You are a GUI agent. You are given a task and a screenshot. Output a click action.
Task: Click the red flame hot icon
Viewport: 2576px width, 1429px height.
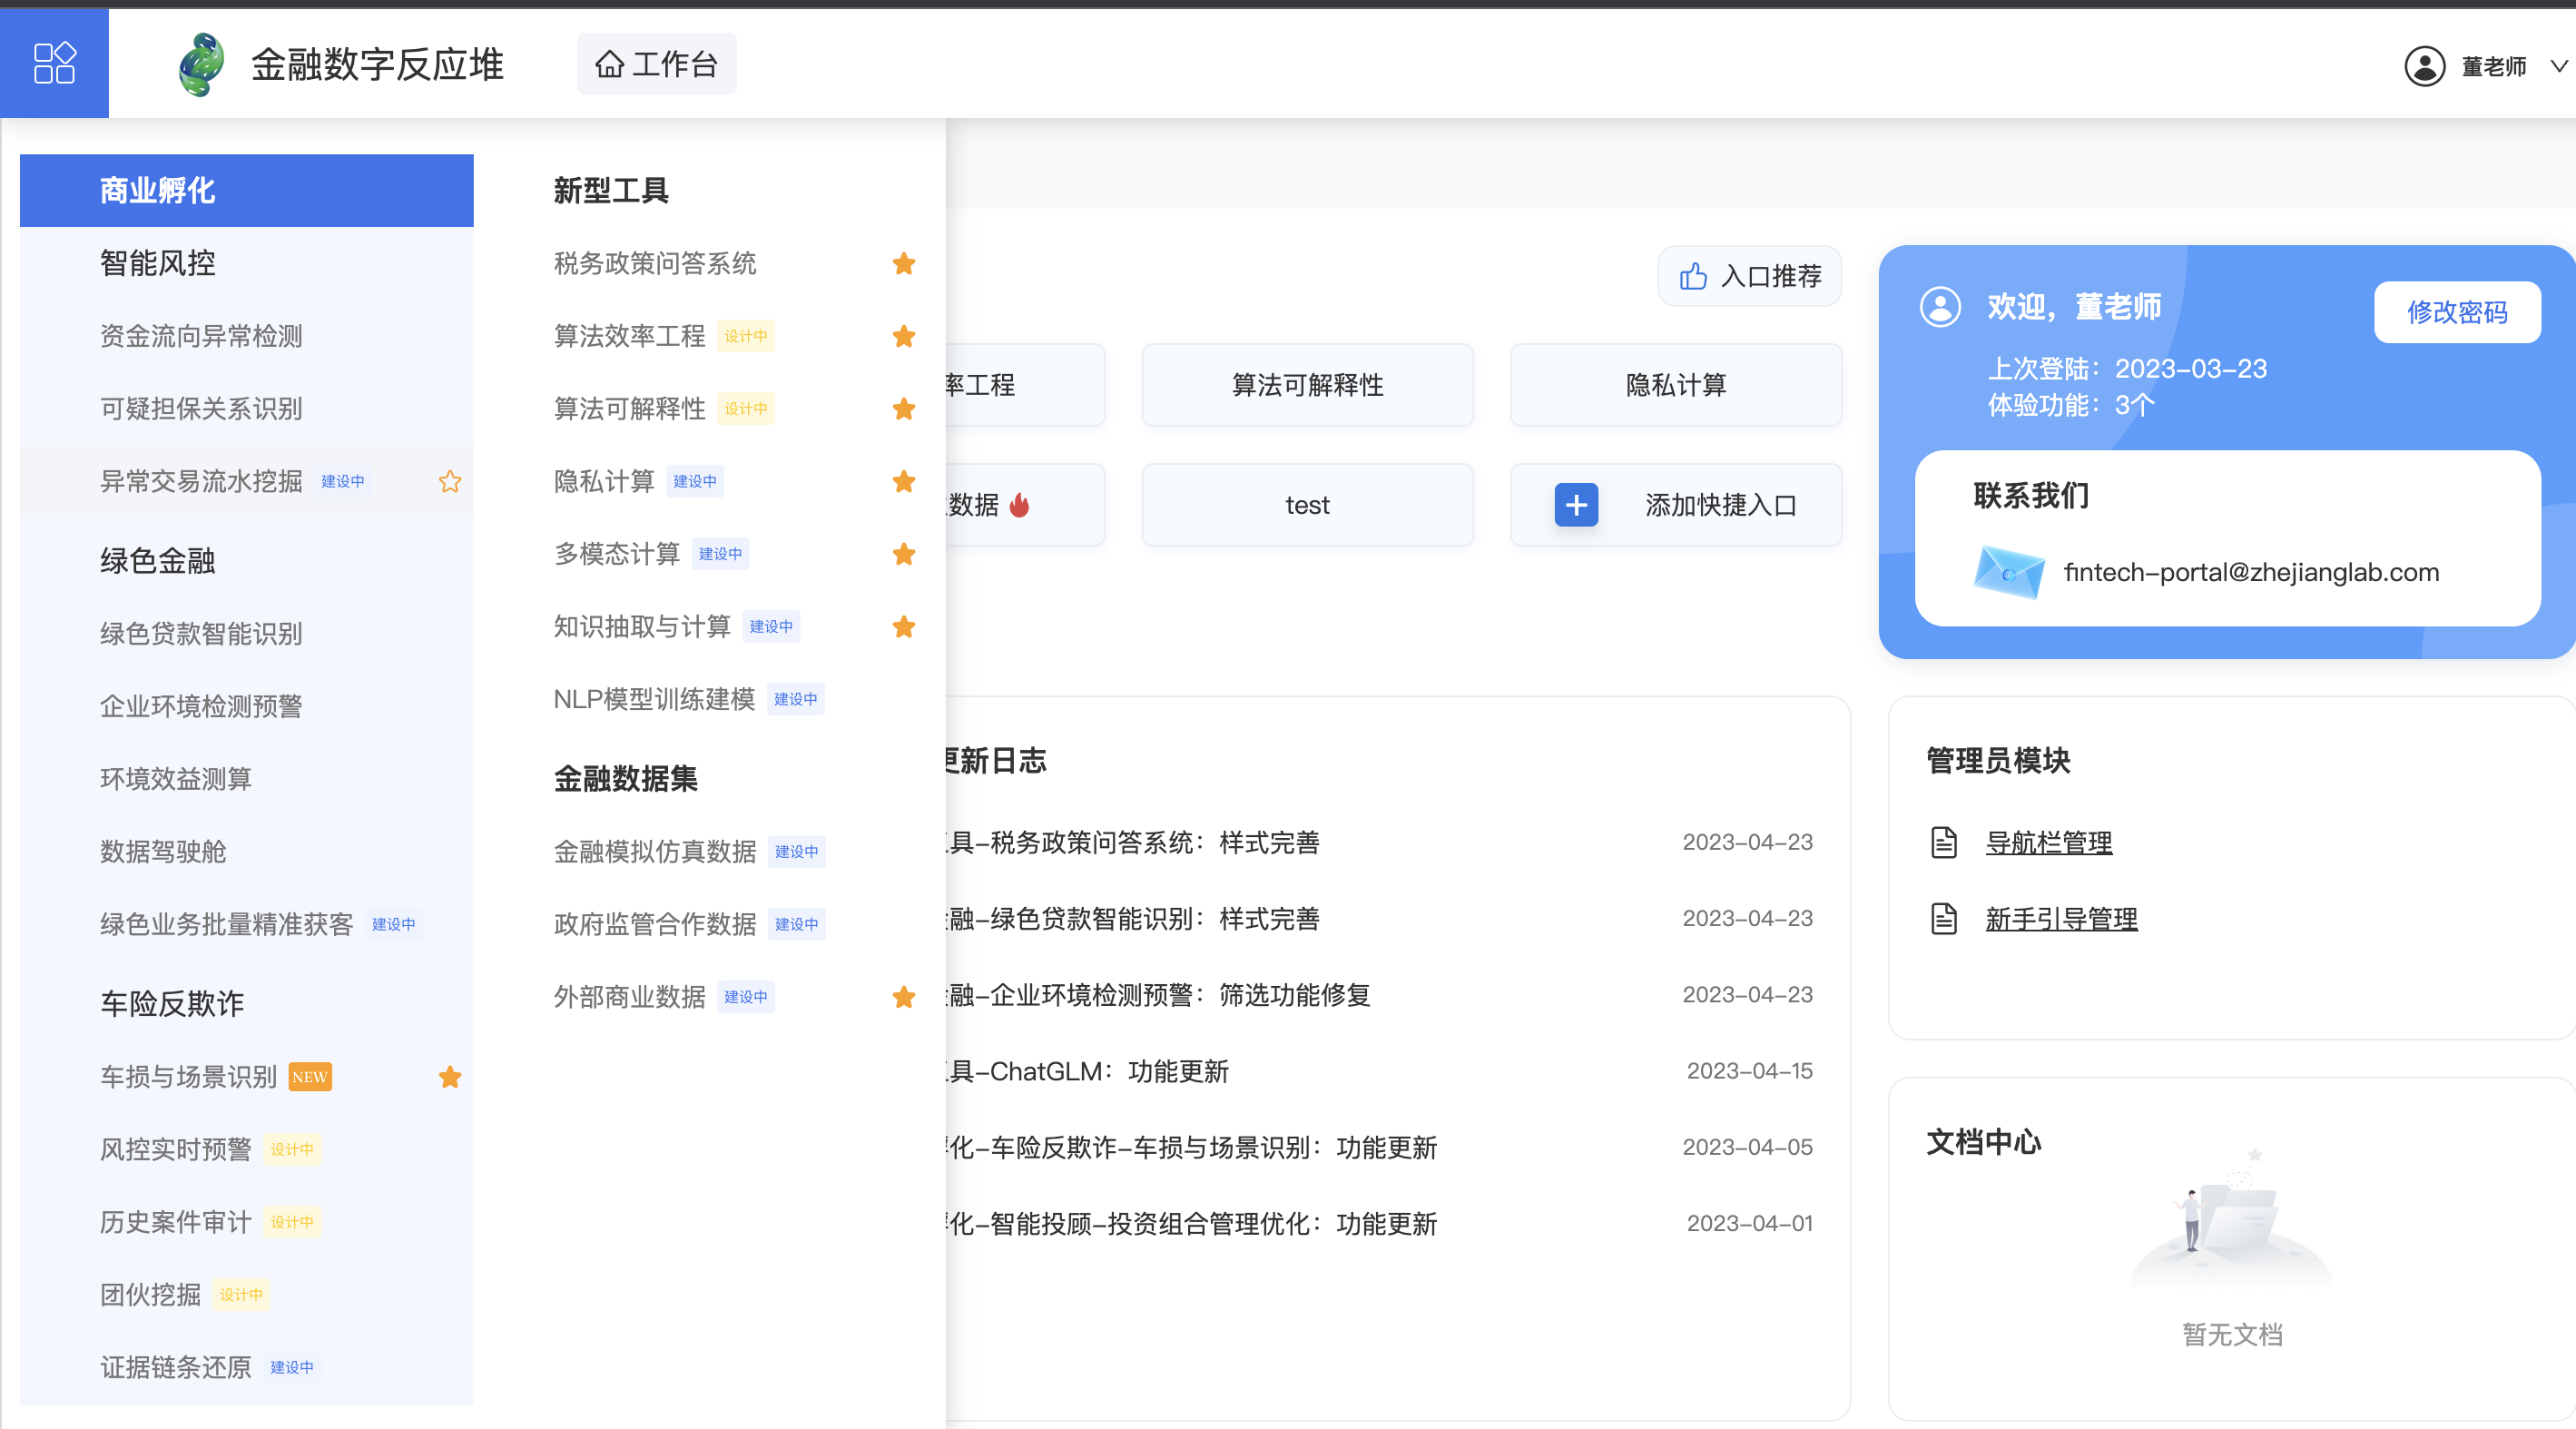tap(1019, 505)
